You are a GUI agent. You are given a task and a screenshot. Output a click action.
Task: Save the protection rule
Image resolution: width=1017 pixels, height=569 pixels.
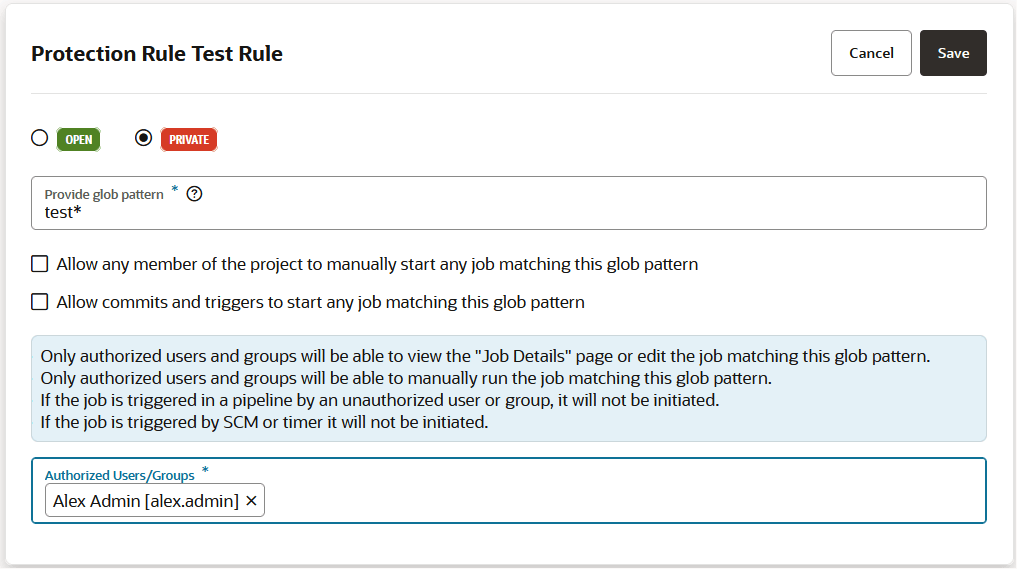point(952,53)
